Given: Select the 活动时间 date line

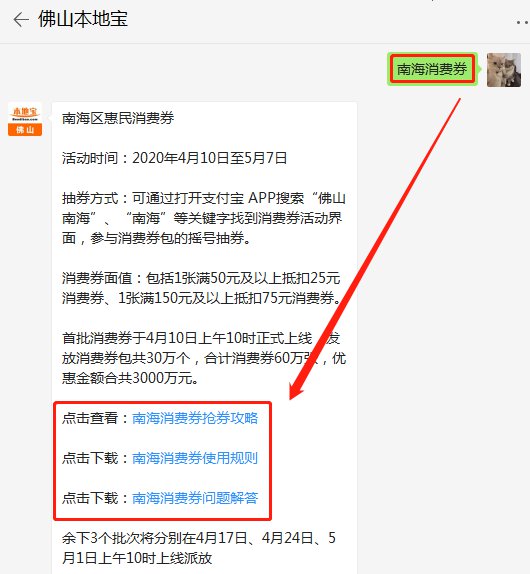Looking at the screenshot, I should click(175, 158).
